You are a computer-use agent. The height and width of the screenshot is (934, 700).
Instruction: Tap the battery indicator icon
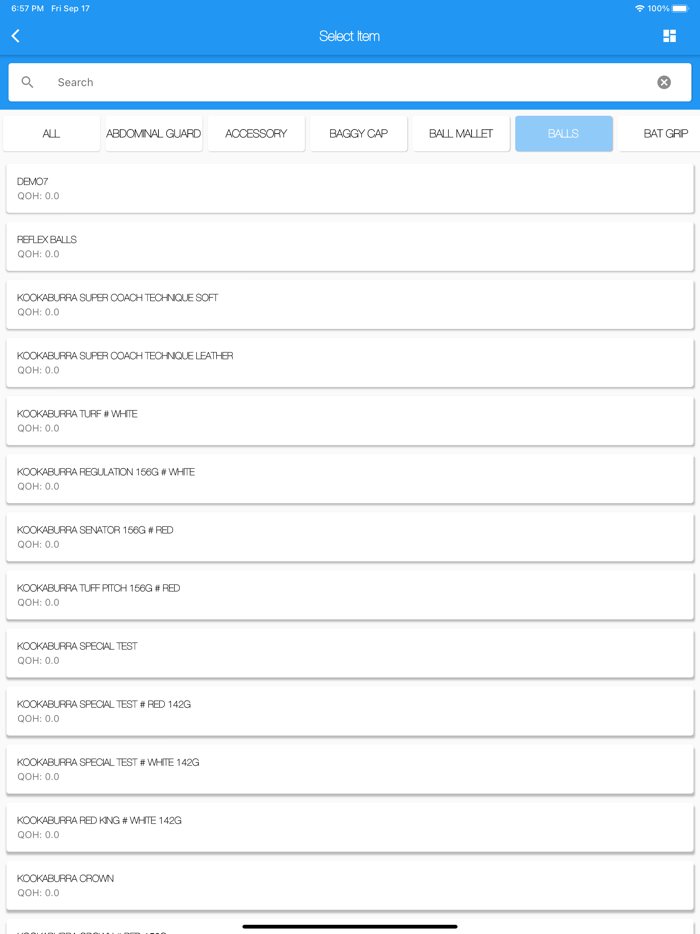(x=680, y=8)
